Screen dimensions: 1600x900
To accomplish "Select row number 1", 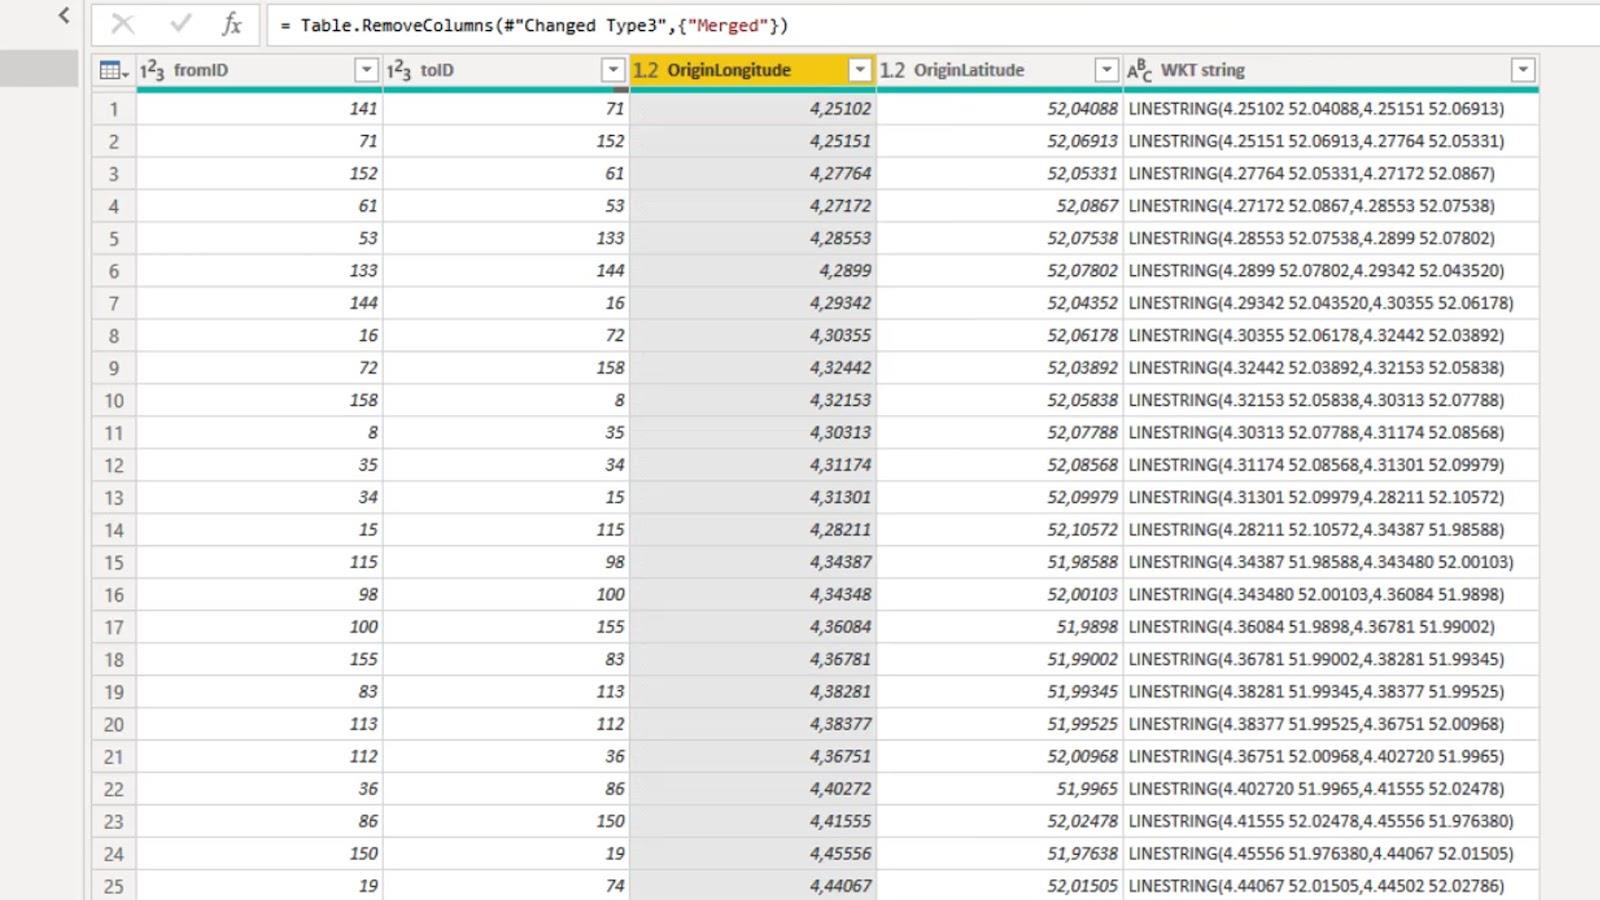I will click(114, 109).
